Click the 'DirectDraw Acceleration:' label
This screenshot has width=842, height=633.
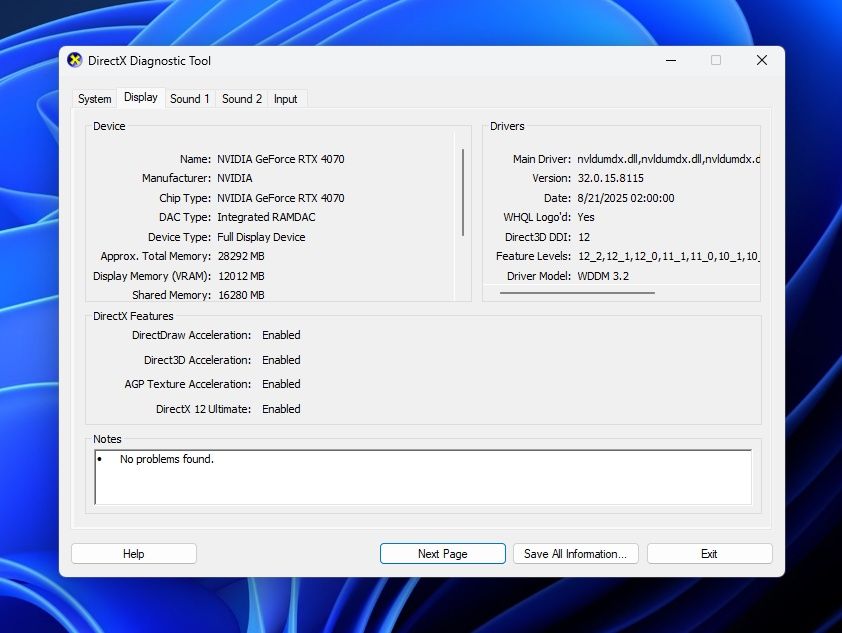tap(192, 335)
